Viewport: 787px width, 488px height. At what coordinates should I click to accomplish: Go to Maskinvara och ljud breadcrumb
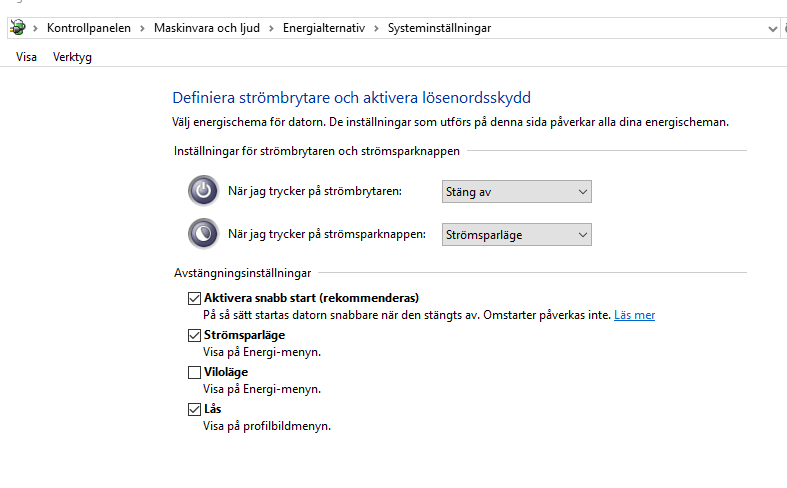(207, 28)
